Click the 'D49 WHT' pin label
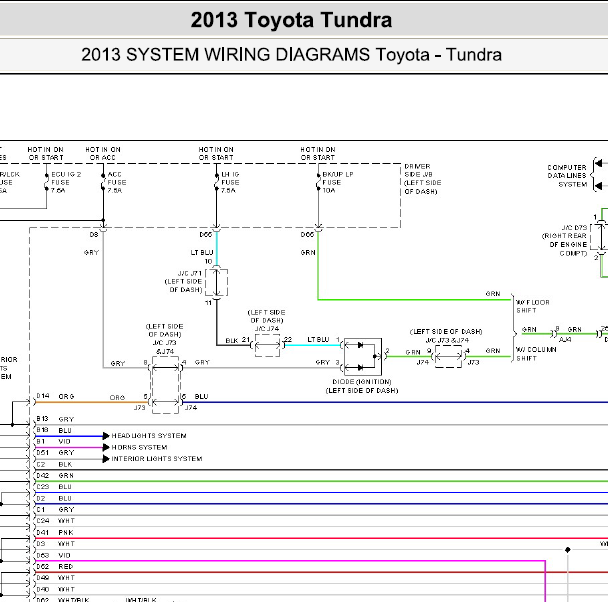 point(55,578)
